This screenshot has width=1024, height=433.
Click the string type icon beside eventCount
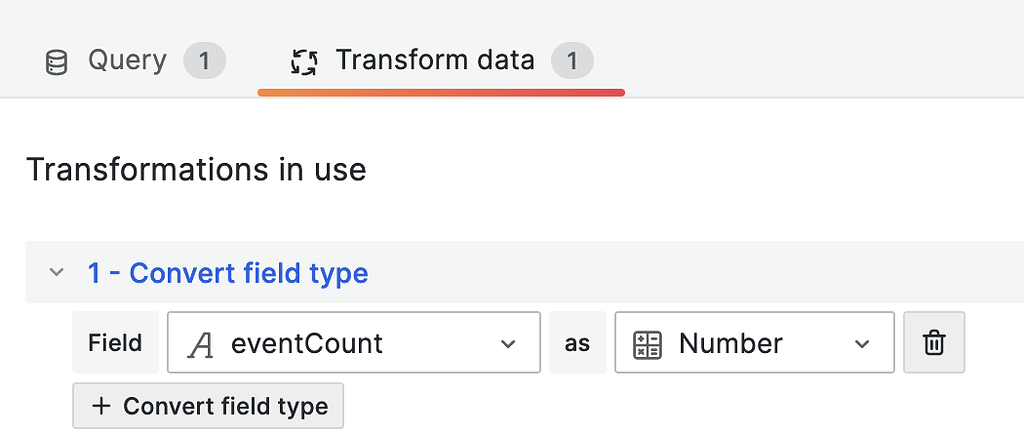[202, 344]
